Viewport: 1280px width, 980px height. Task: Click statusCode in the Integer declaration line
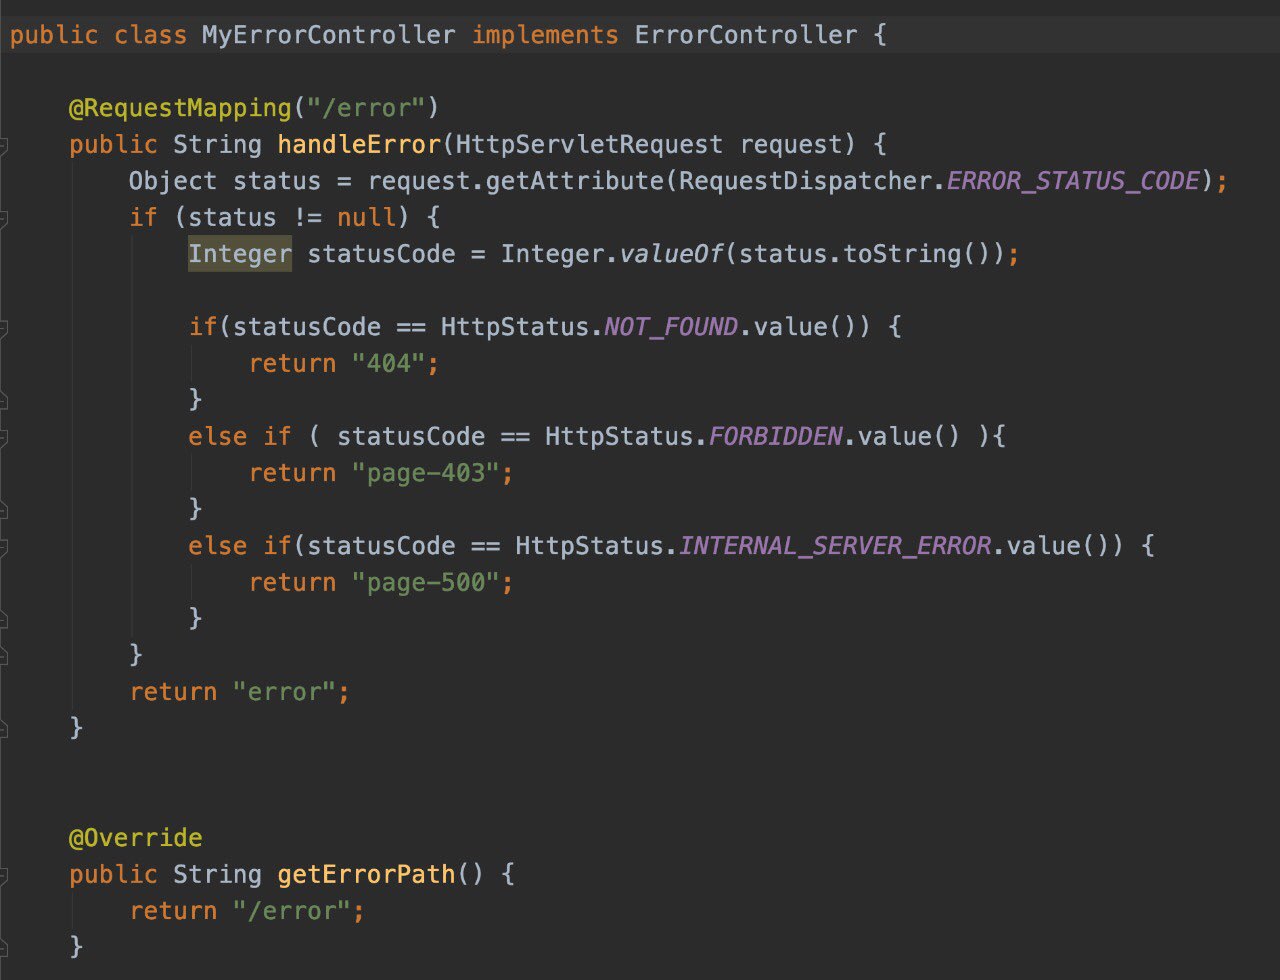[381, 254]
